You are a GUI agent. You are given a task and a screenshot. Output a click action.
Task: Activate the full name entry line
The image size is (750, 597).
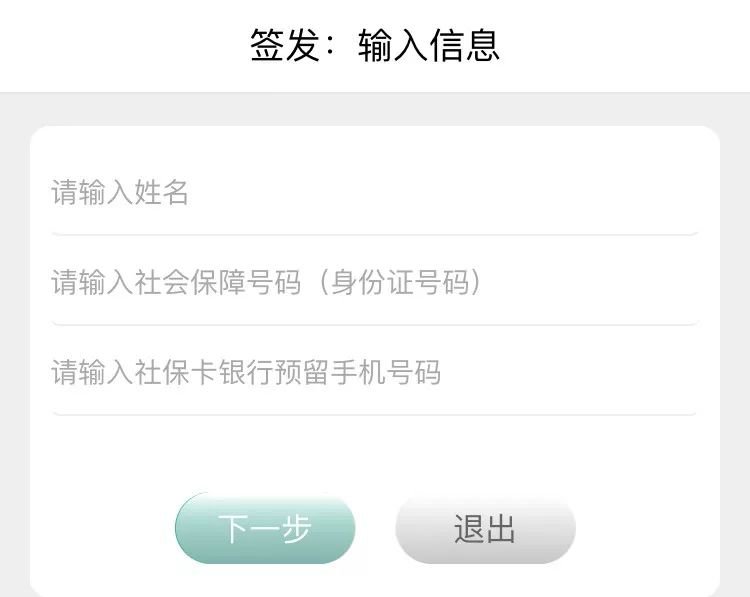374,193
